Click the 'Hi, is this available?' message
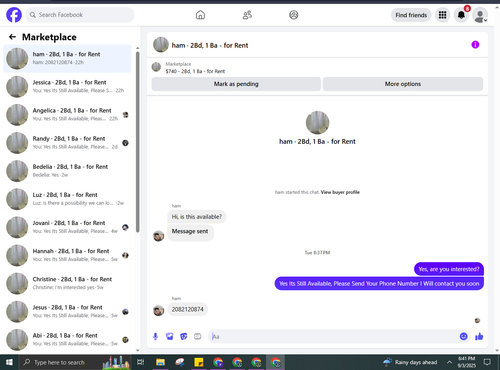The image size is (500, 370). click(197, 217)
